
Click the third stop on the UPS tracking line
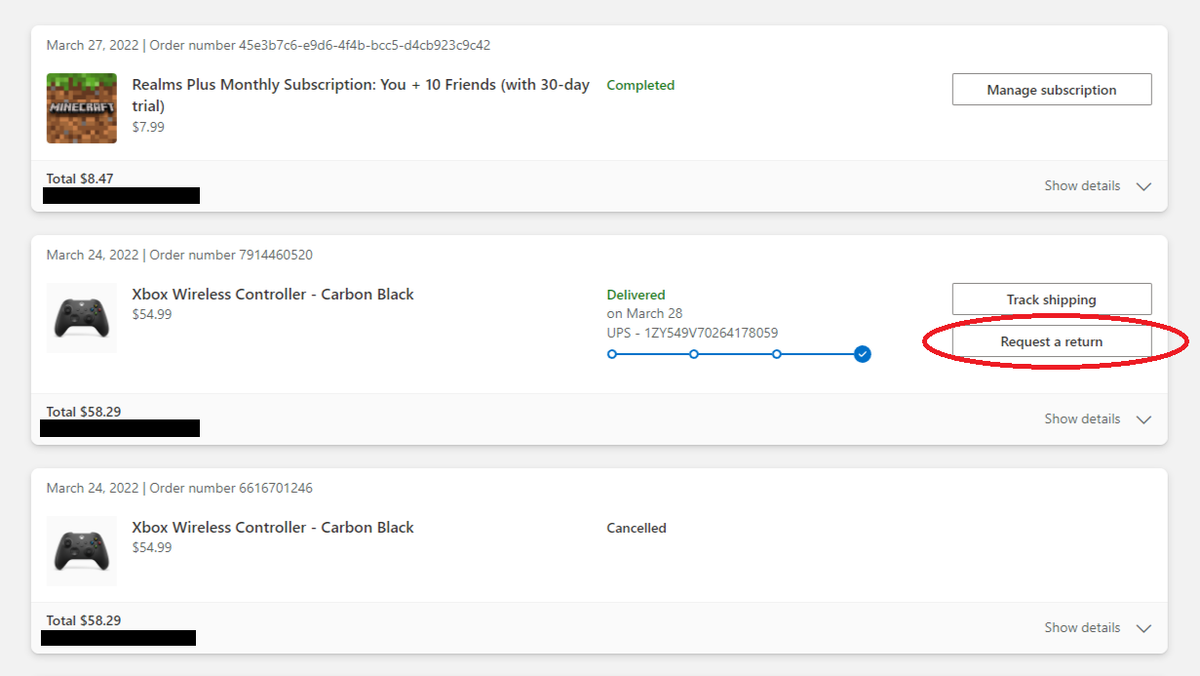(x=777, y=354)
